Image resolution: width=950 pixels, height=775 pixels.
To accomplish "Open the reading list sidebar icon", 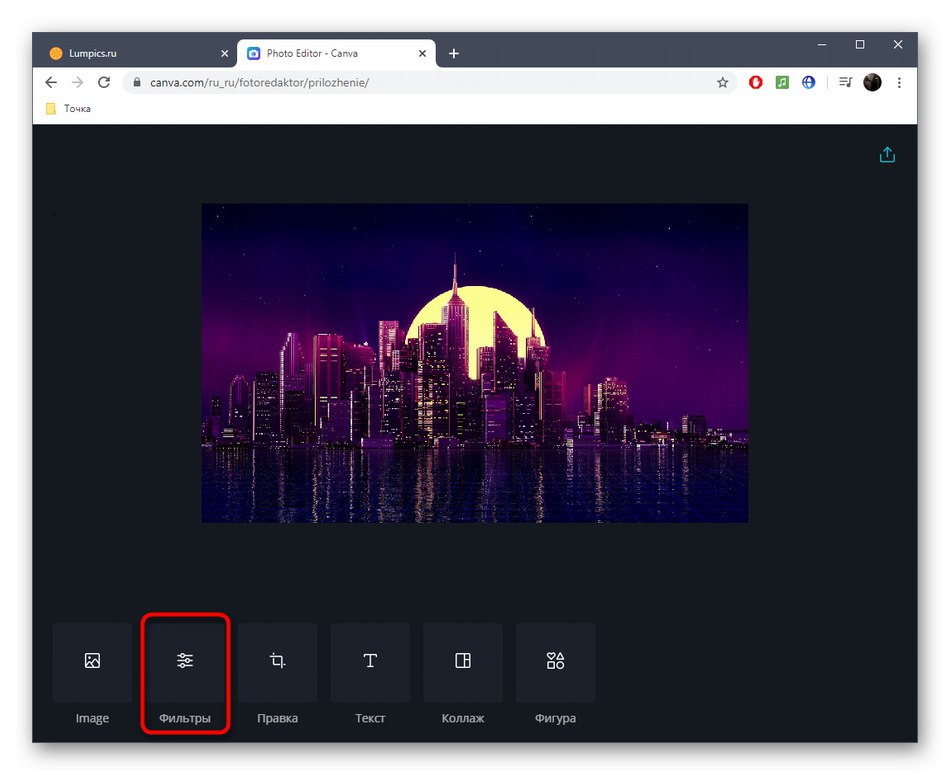I will [x=845, y=83].
